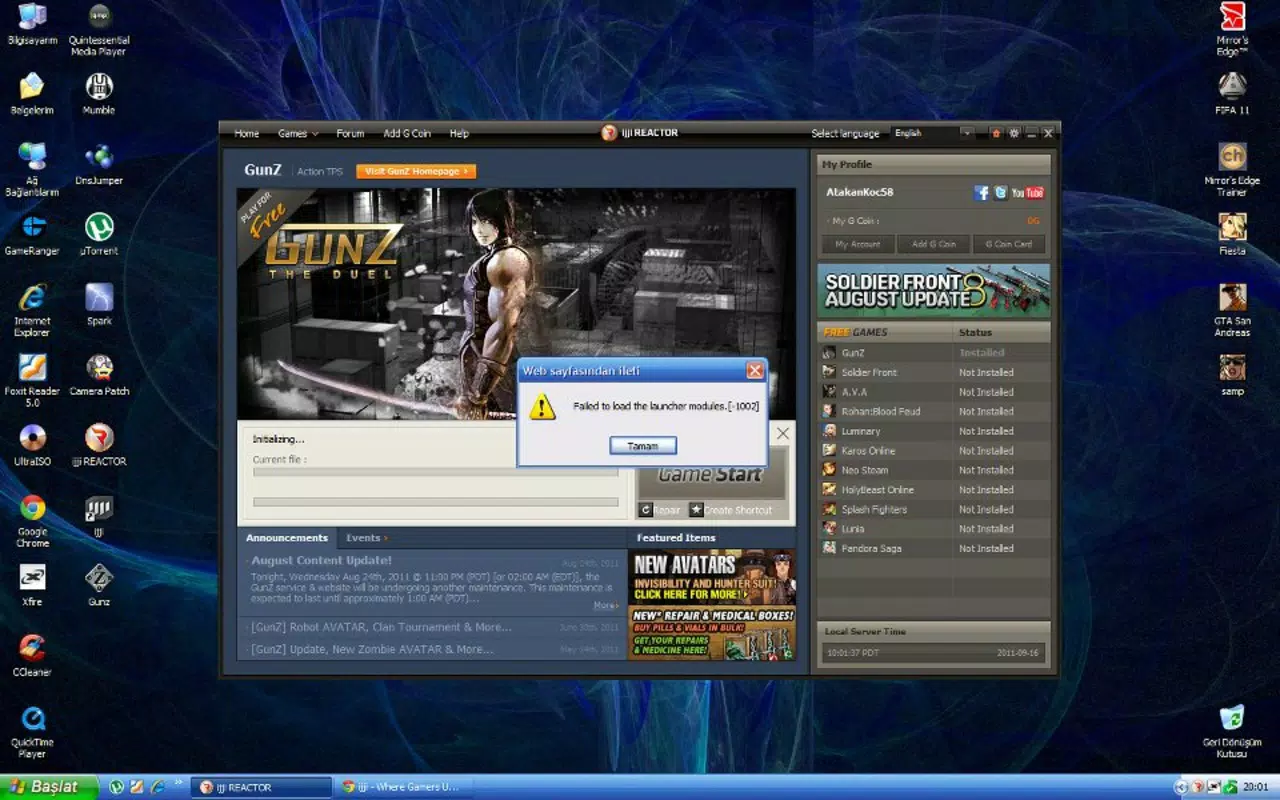The height and width of the screenshot is (800, 1280).
Task: Select the Geri Dönüşüm Kutusu recycle bin
Action: (1232, 731)
